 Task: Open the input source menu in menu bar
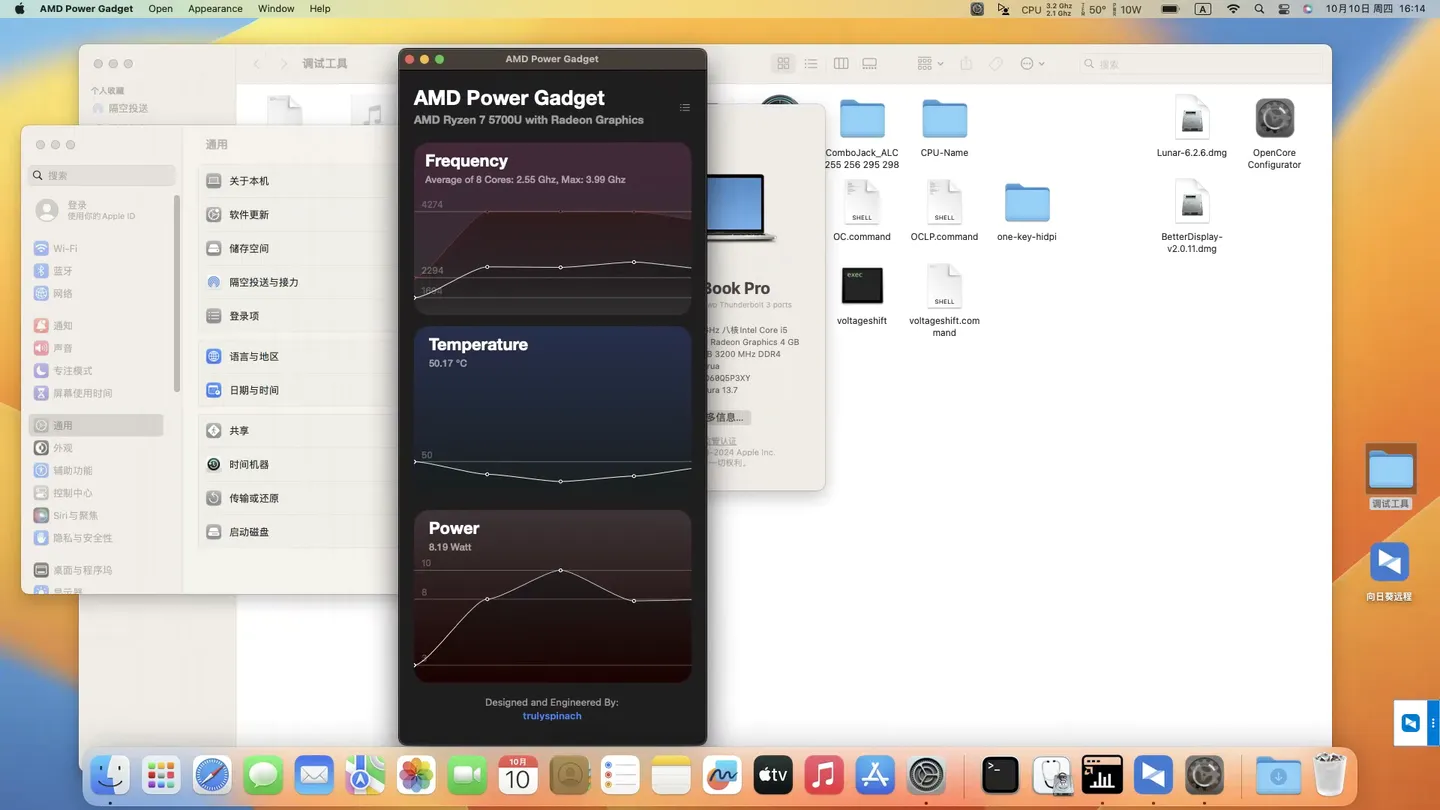point(1203,9)
